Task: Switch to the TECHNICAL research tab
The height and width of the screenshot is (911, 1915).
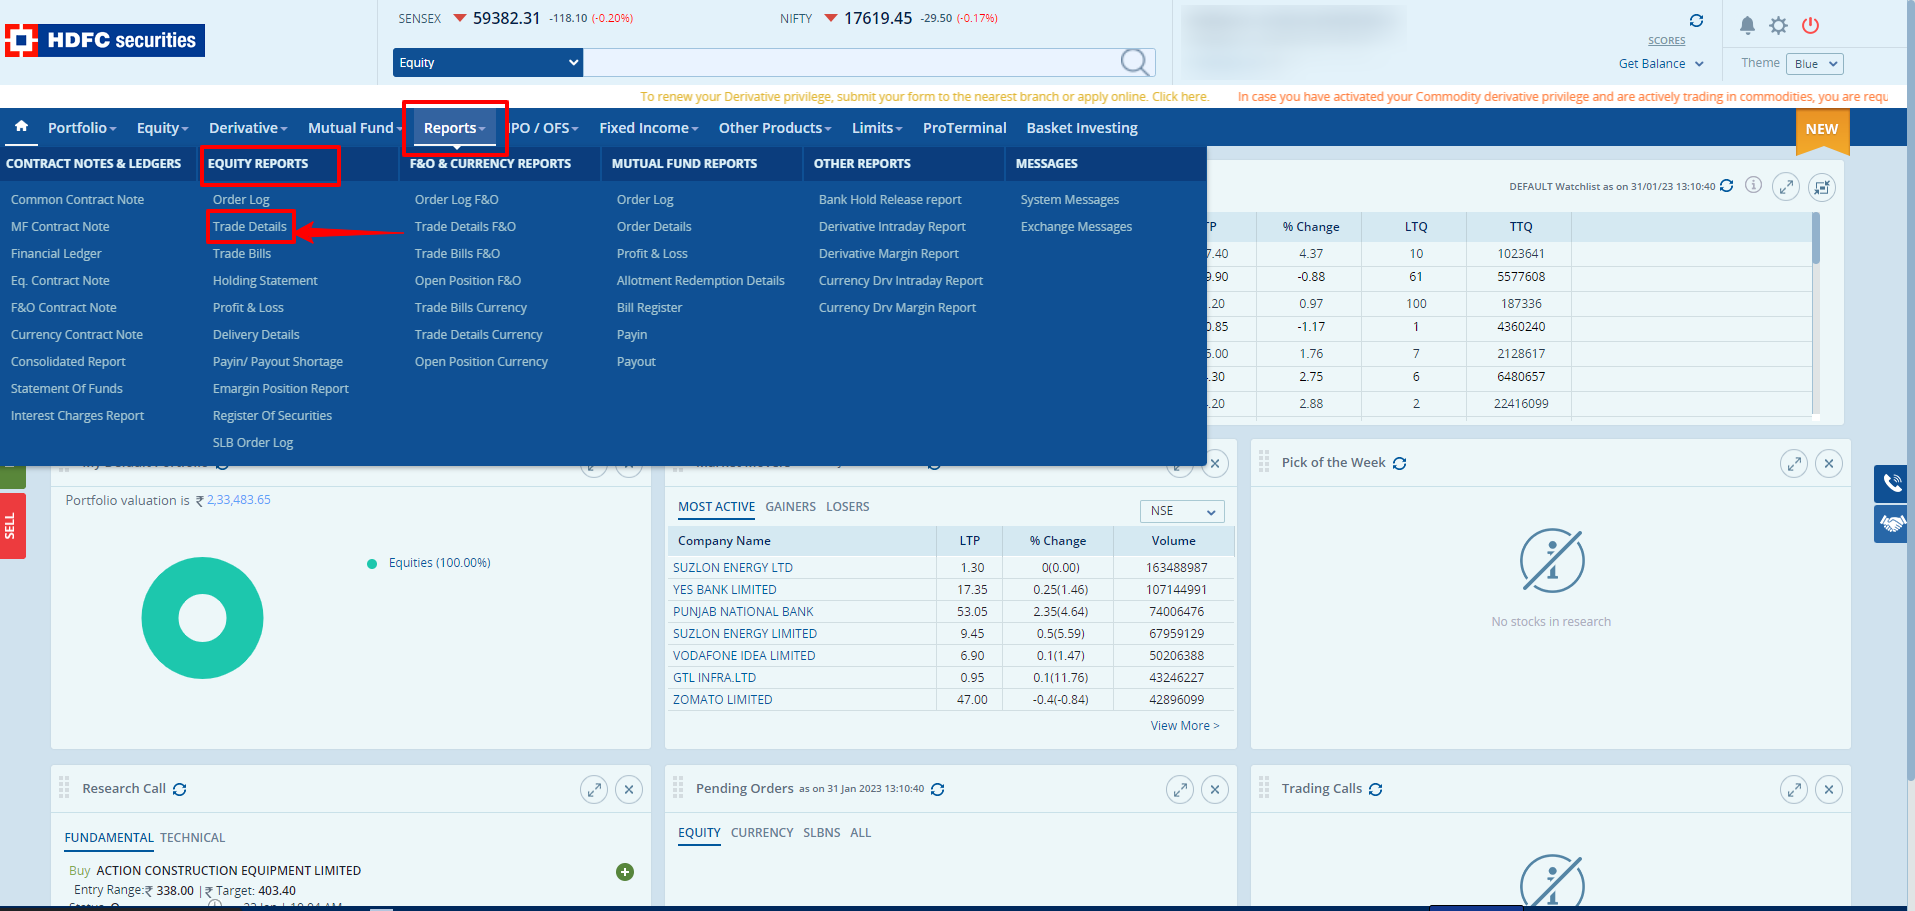Action: [192, 838]
